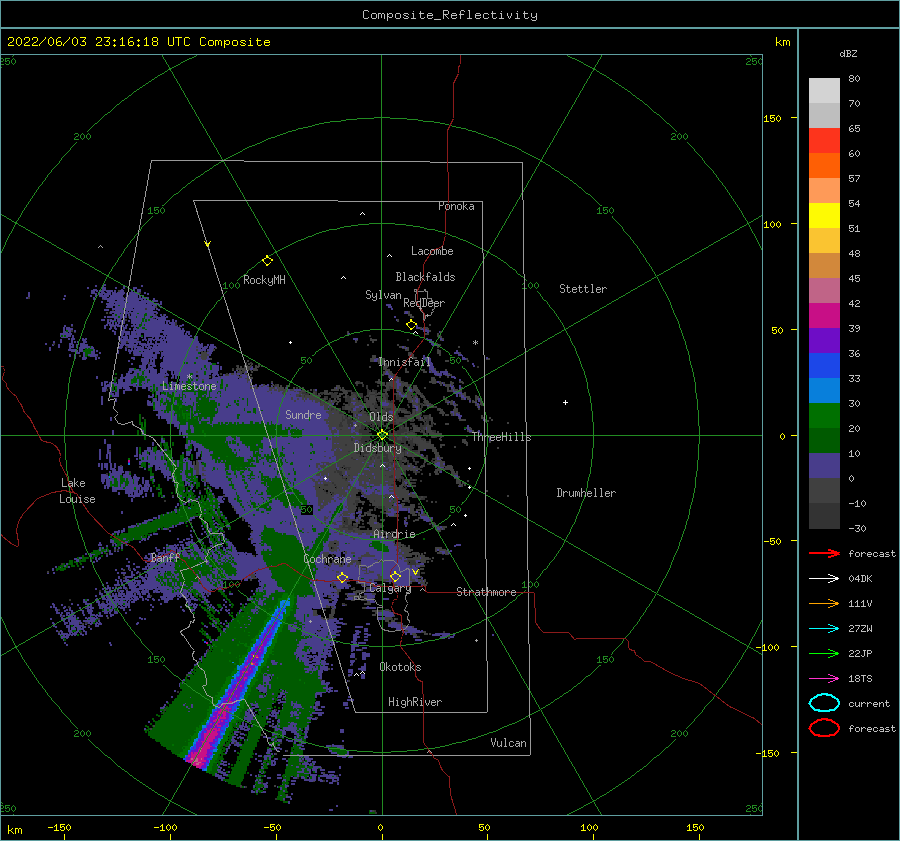Click the Olds town label
Viewport: 900px width, 841px height.
click(x=381, y=417)
